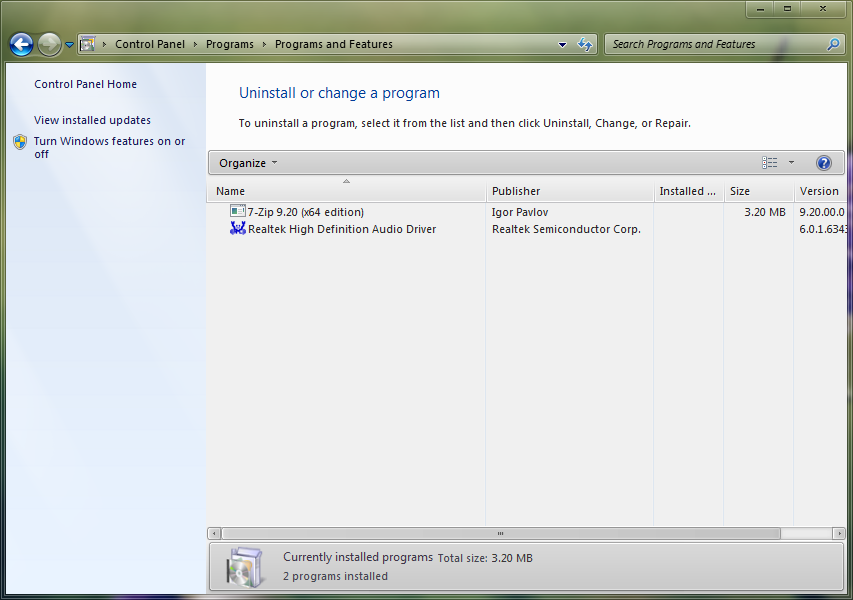Sort by the Publisher column header
The width and height of the screenshot is (853, 600).
(570, 191)
